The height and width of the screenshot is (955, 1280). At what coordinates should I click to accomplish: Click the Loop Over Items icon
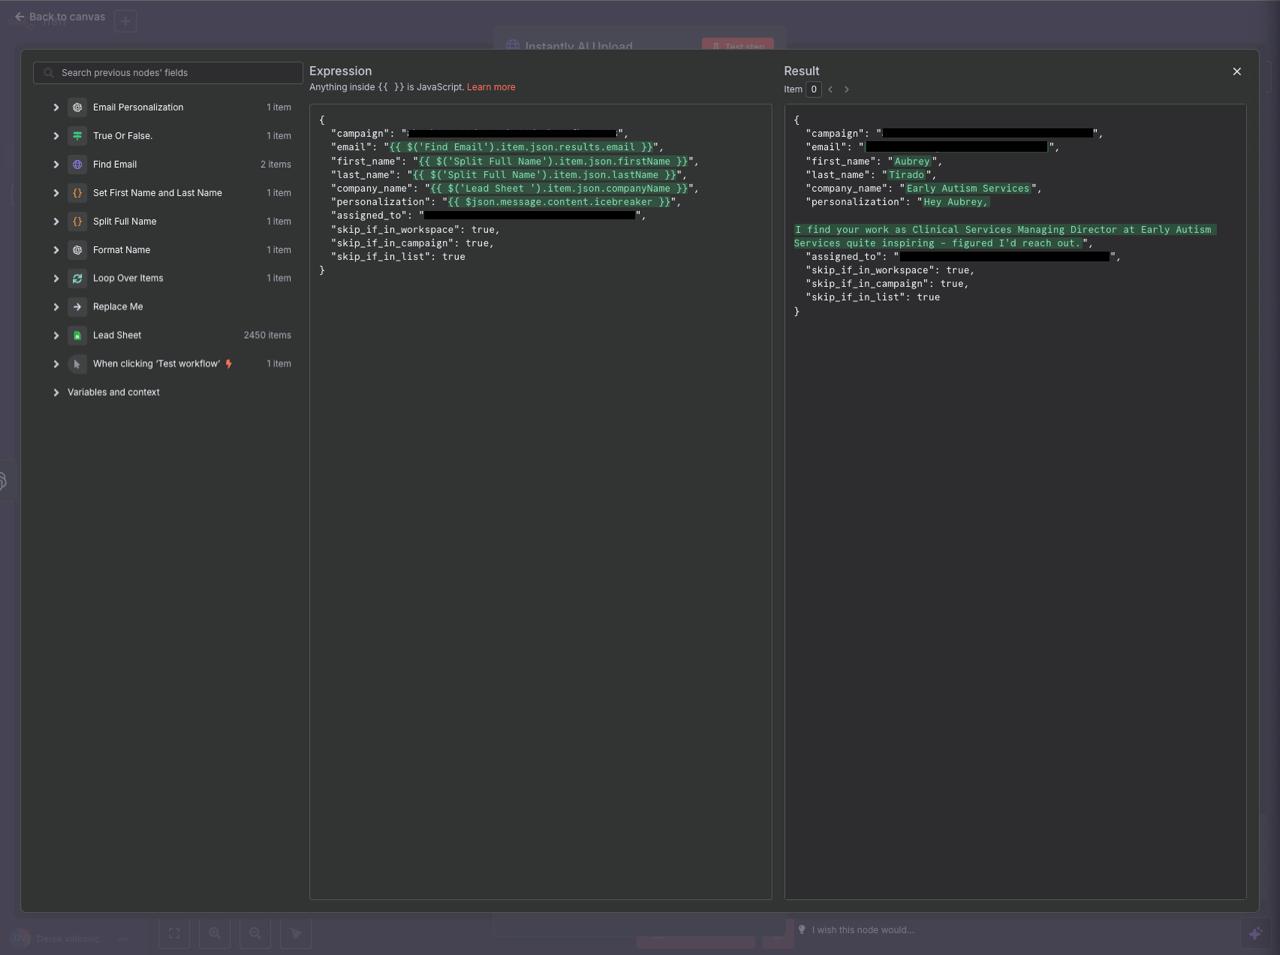click(77, 278)
